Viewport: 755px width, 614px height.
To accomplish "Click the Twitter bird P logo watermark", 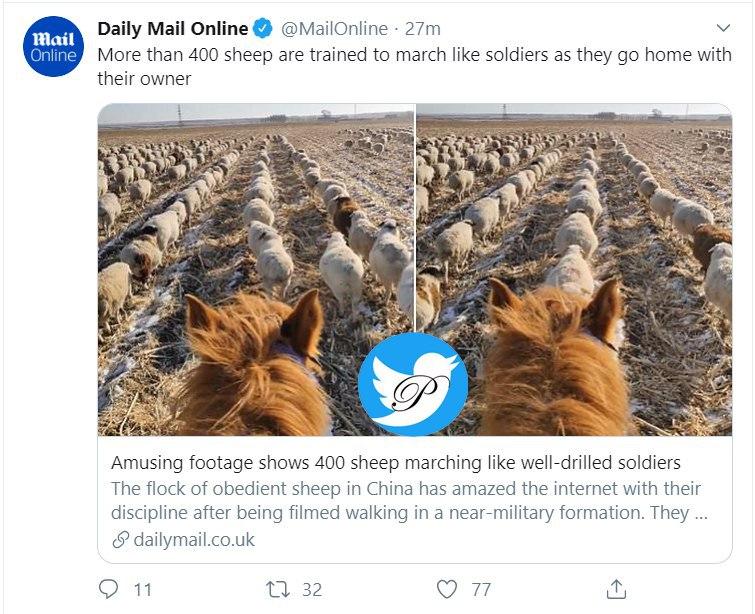I will point(413,384).
